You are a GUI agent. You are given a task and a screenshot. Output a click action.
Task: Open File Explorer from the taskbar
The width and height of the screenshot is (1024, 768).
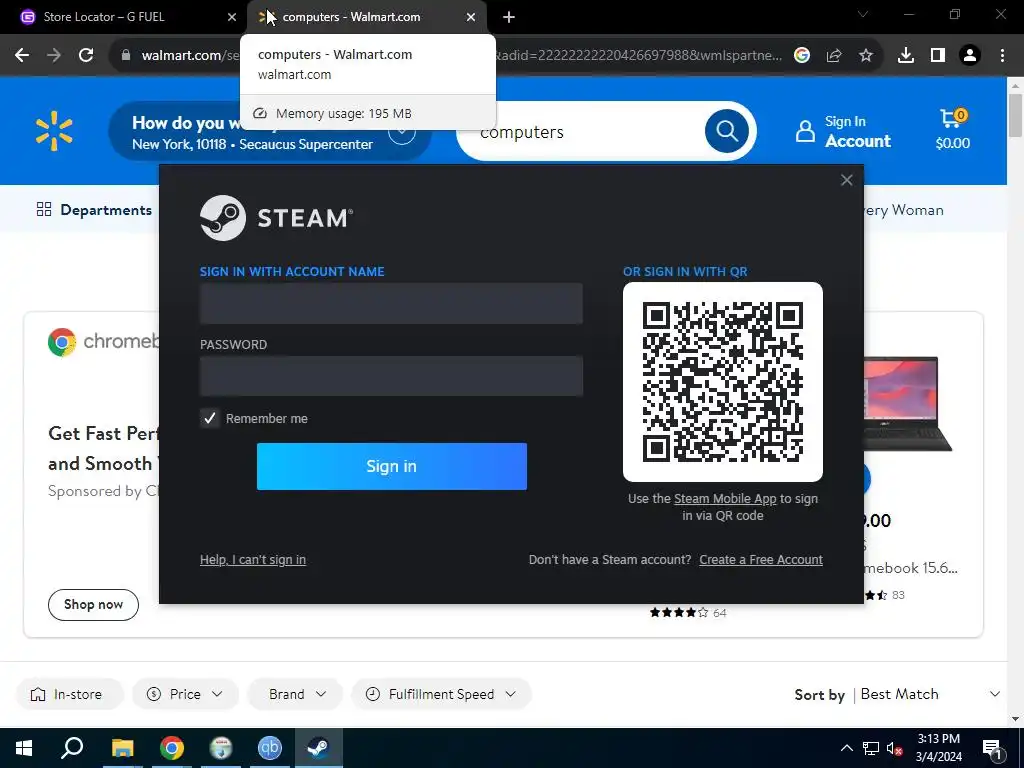[x=122, y=748]
